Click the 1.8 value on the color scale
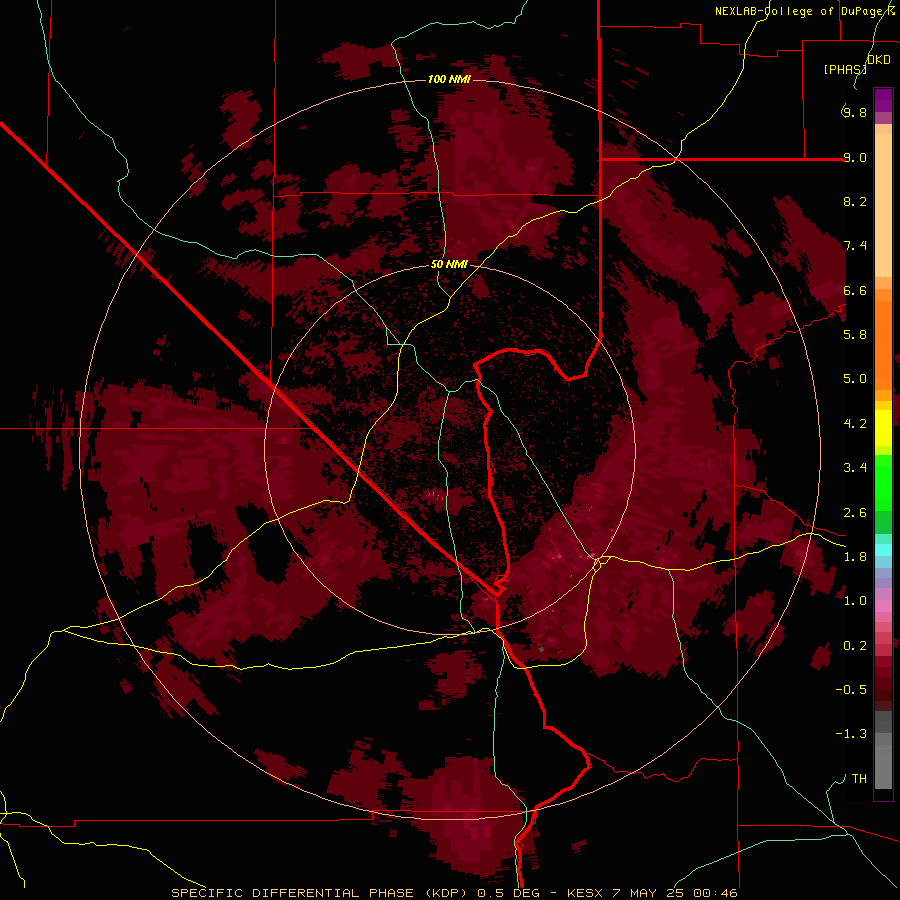 point(855,557)
